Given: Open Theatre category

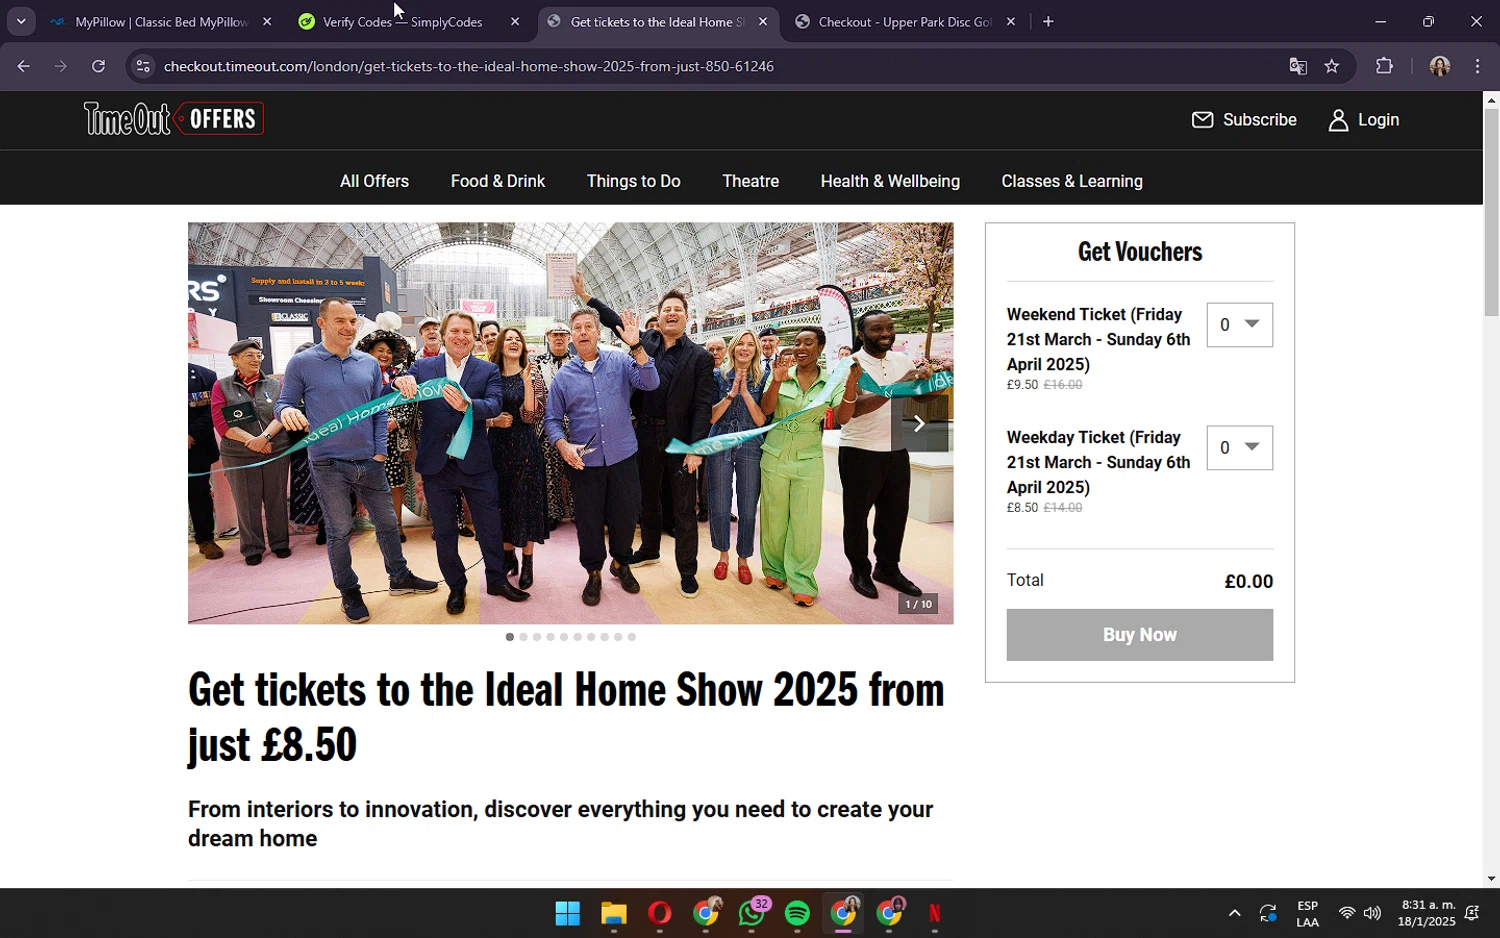Looking at the screenshot, I should click(751, 181).
